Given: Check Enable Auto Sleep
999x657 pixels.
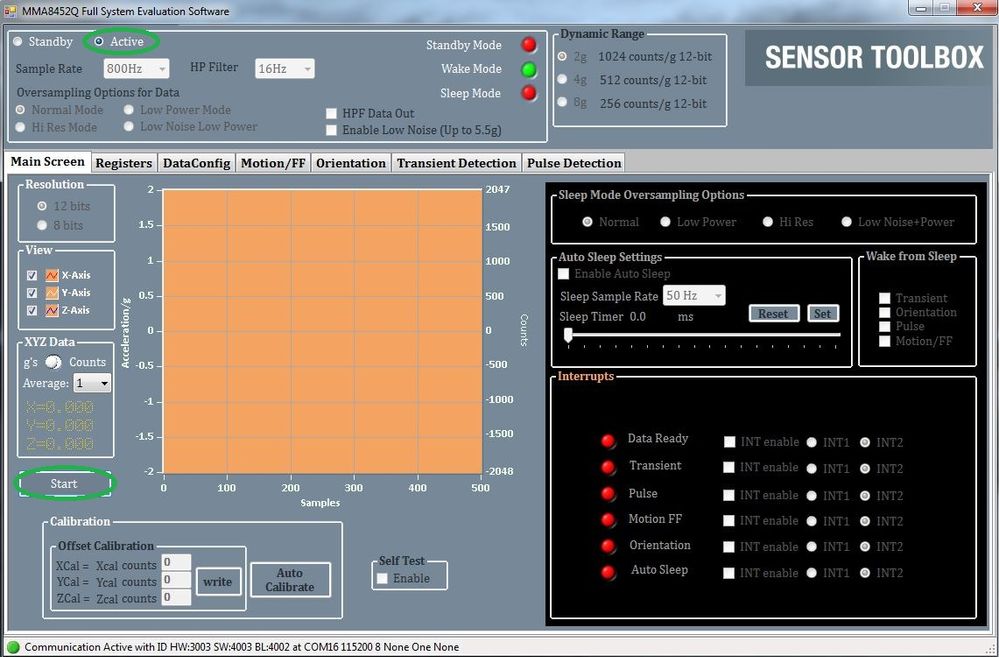Looking at the screenshot, I should (563, 274).
